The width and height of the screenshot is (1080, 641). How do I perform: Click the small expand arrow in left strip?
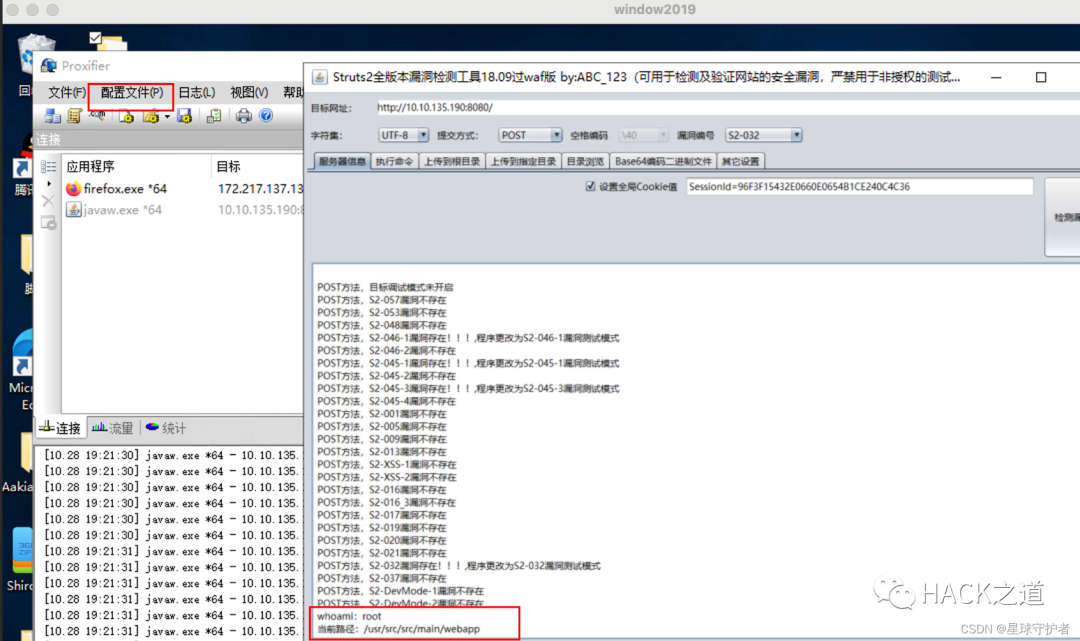click(48, 184)
